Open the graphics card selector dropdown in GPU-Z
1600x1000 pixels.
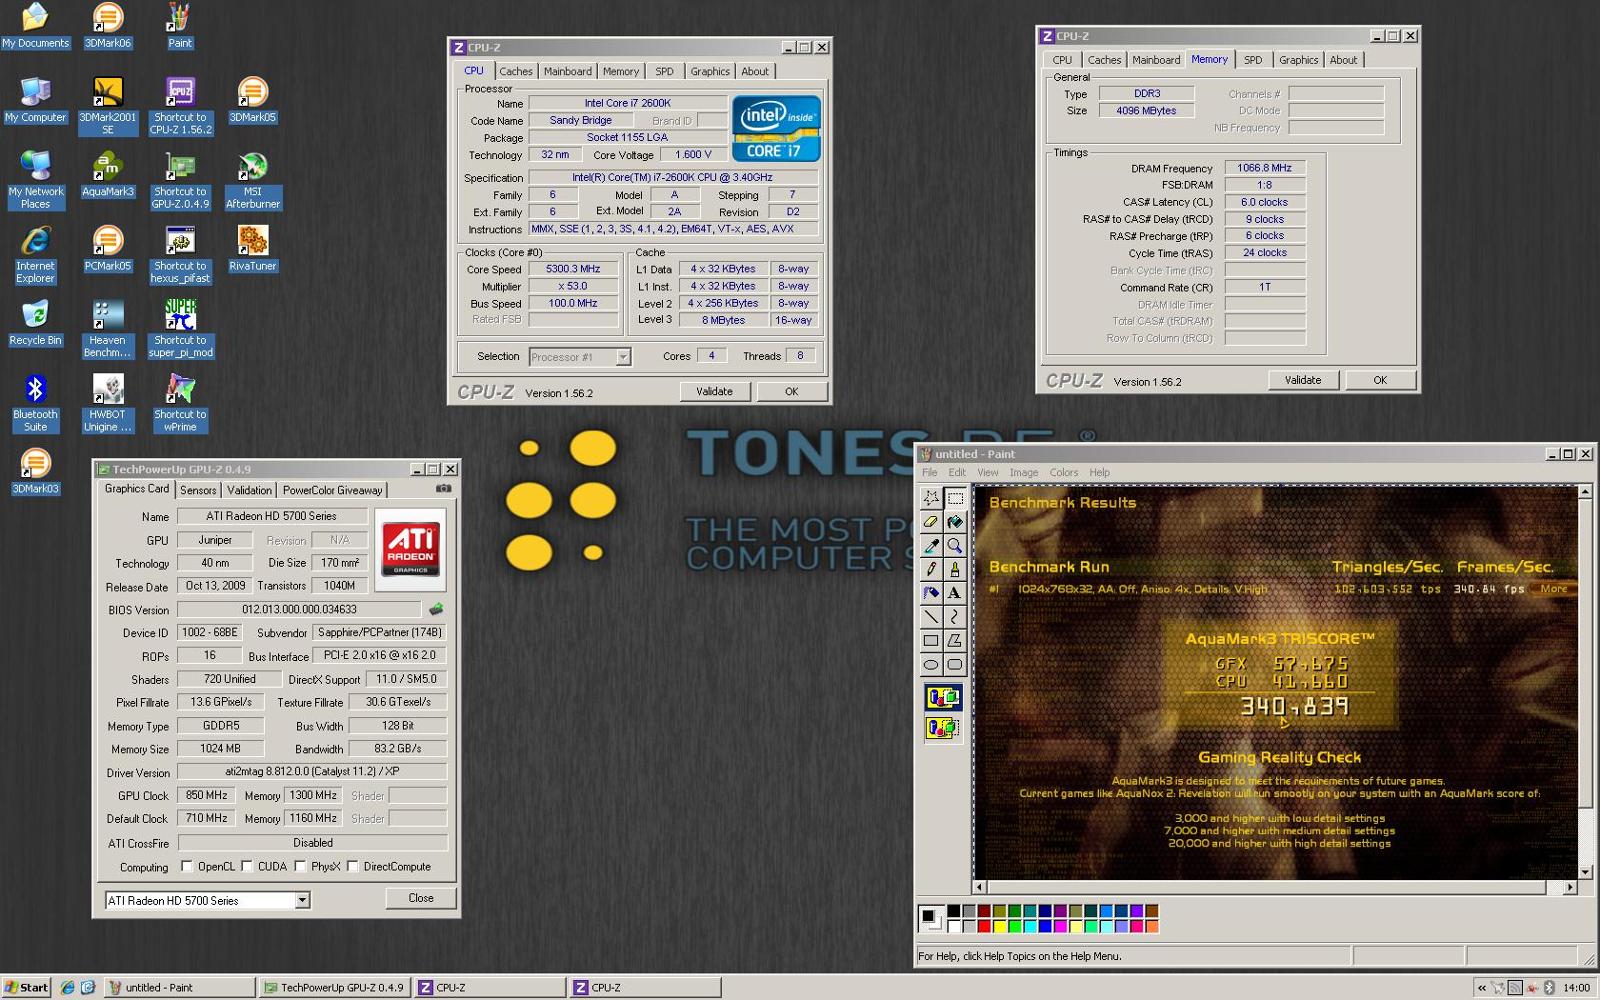[x=302, y=900]
